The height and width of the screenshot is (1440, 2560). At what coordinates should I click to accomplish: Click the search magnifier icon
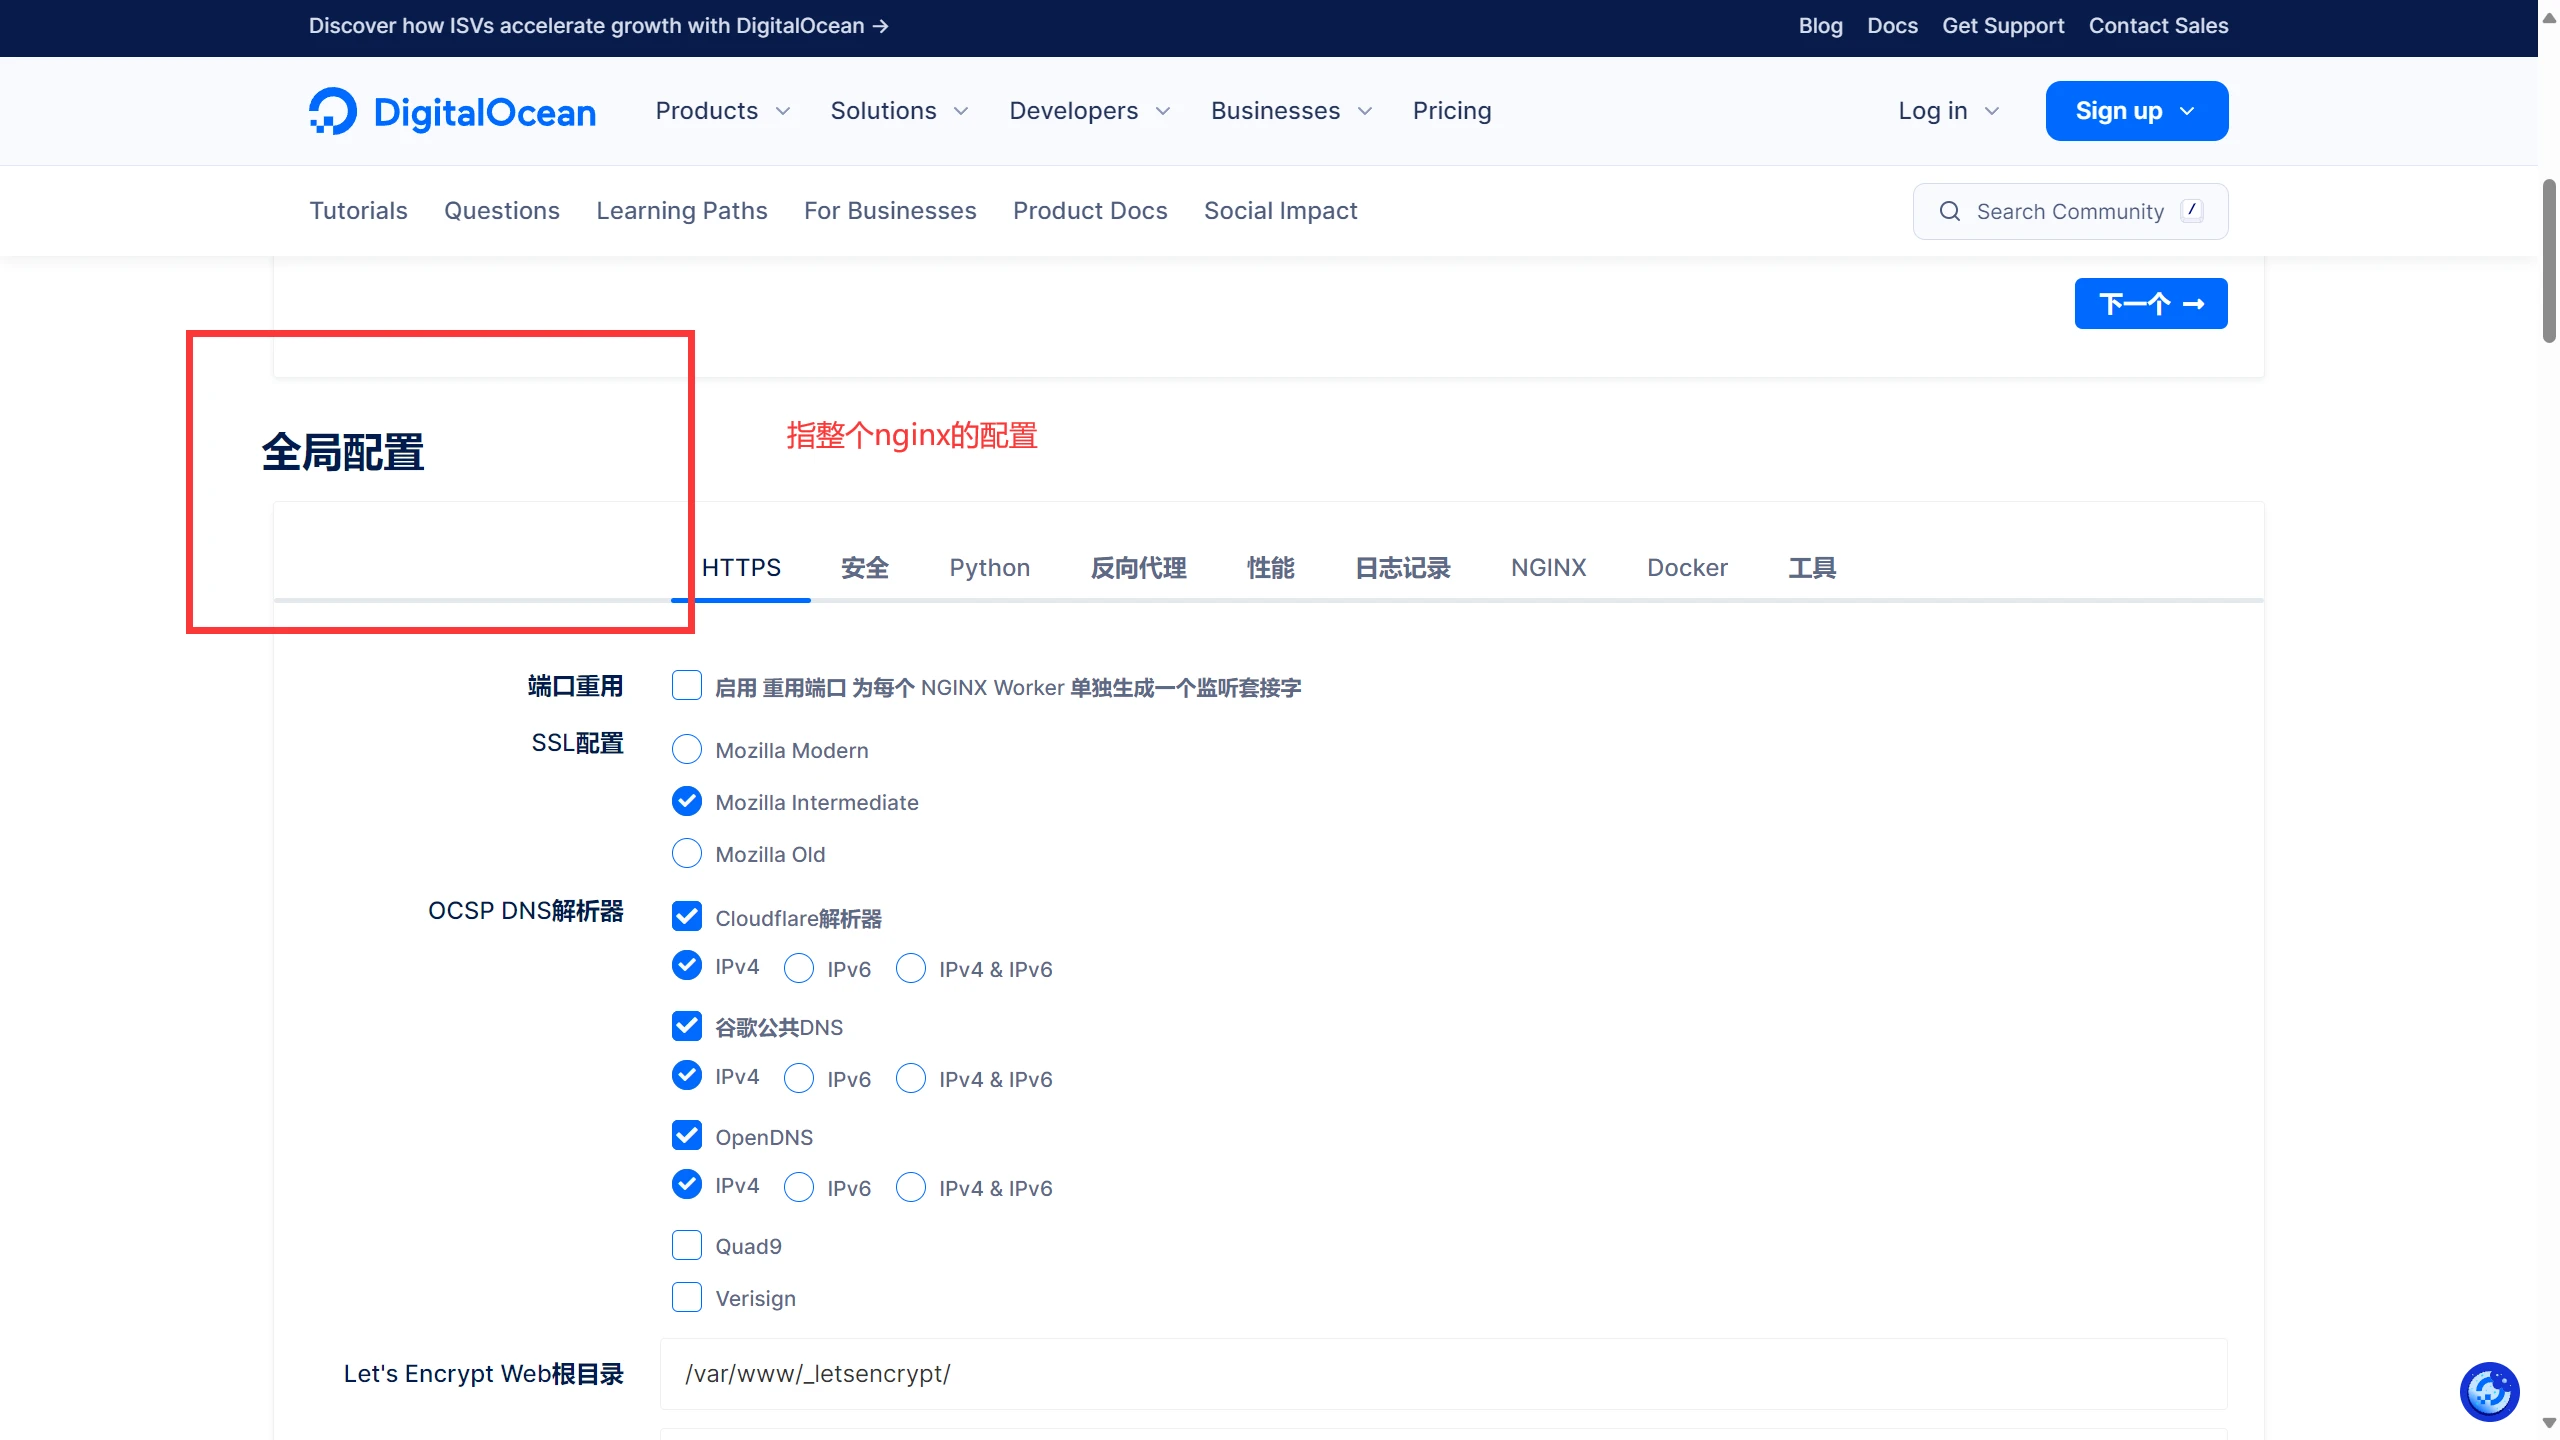1949,211
